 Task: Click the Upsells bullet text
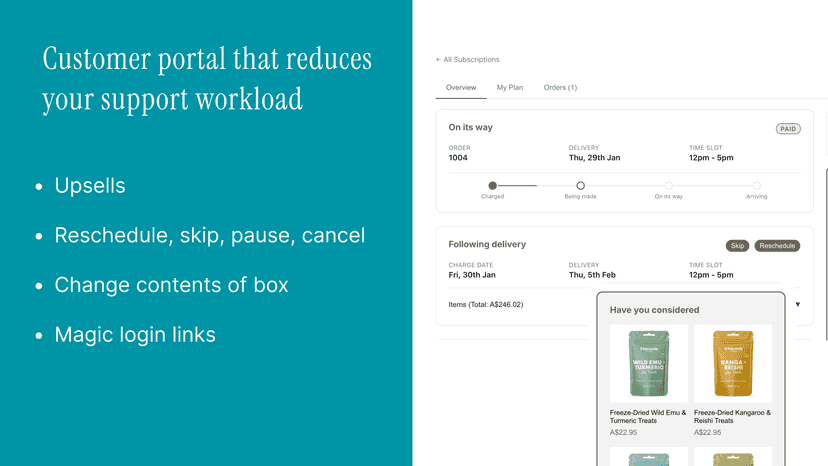pyautogui.click(x=90, y=186)
